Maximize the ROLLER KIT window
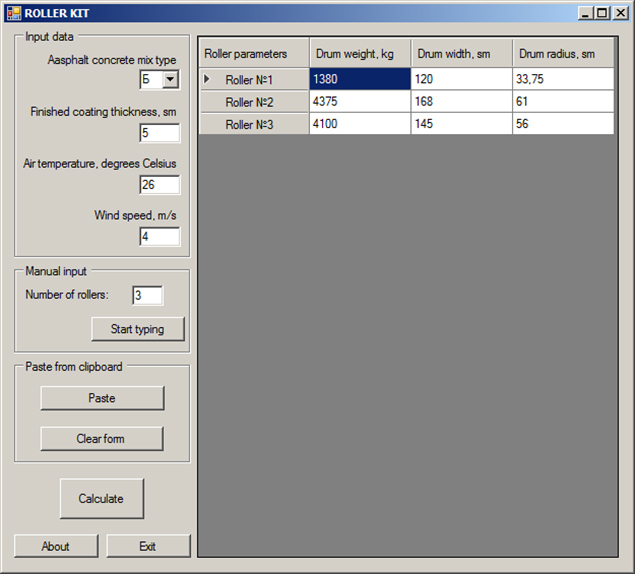This screenshot has height=574, width=635. 601,13
